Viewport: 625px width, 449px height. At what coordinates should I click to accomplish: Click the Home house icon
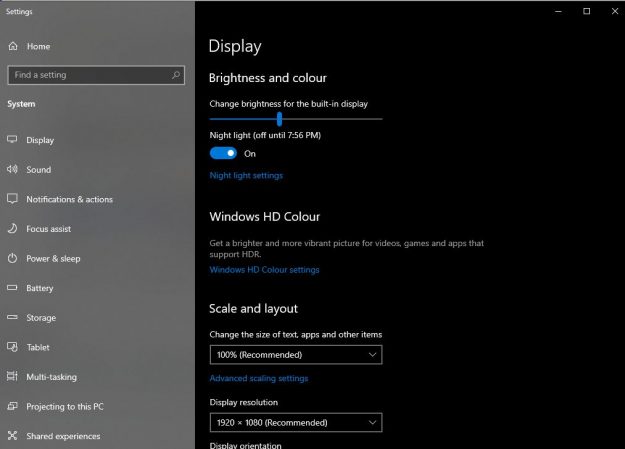click(x=13, y=46)
